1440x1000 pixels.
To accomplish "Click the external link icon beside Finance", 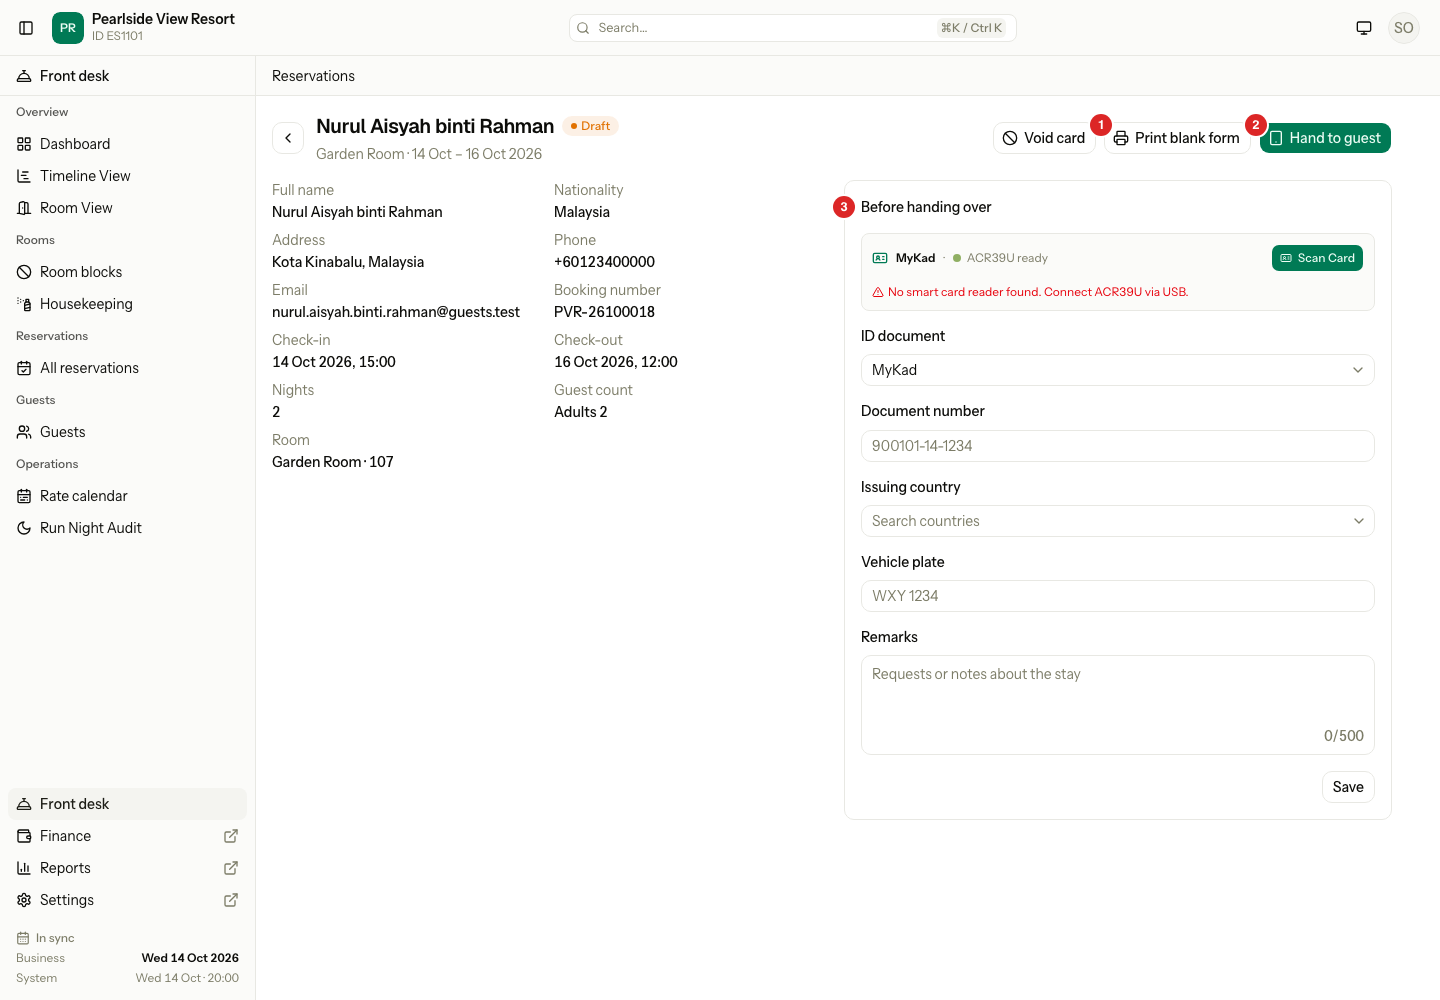I will [x=231, y=836].
